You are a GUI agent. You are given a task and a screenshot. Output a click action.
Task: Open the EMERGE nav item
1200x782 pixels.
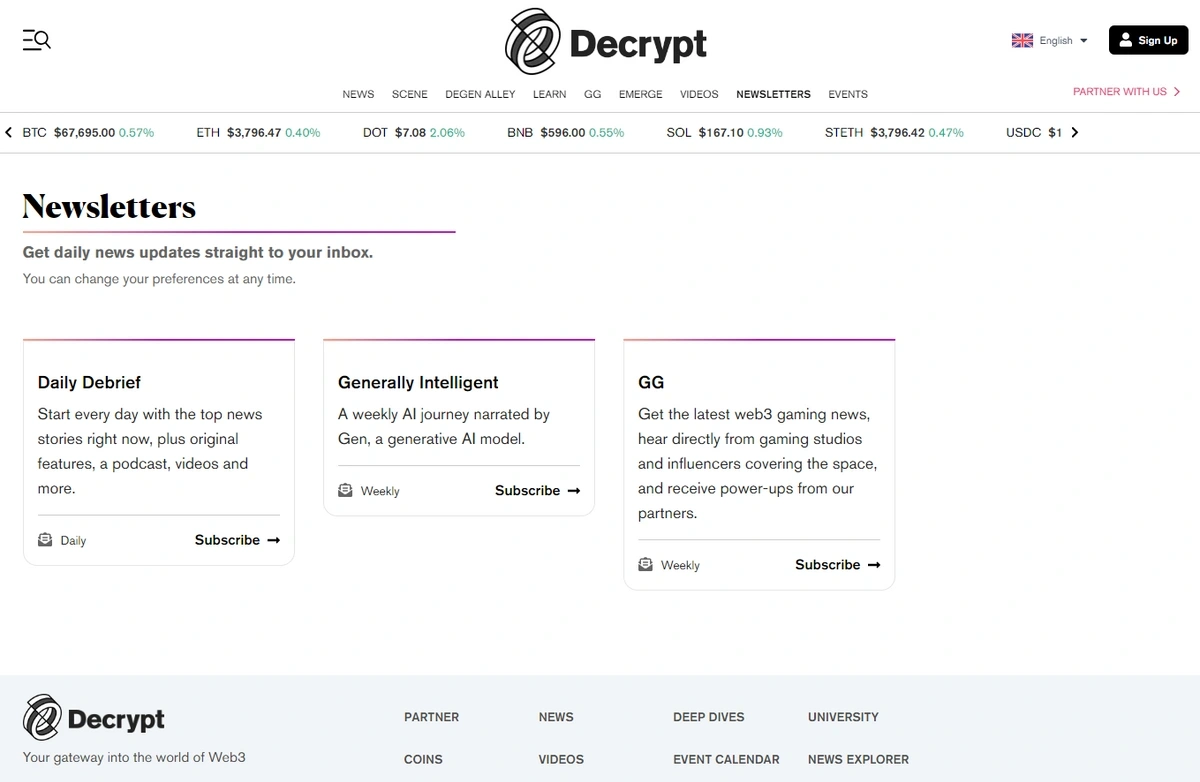(x=640, y=94)
